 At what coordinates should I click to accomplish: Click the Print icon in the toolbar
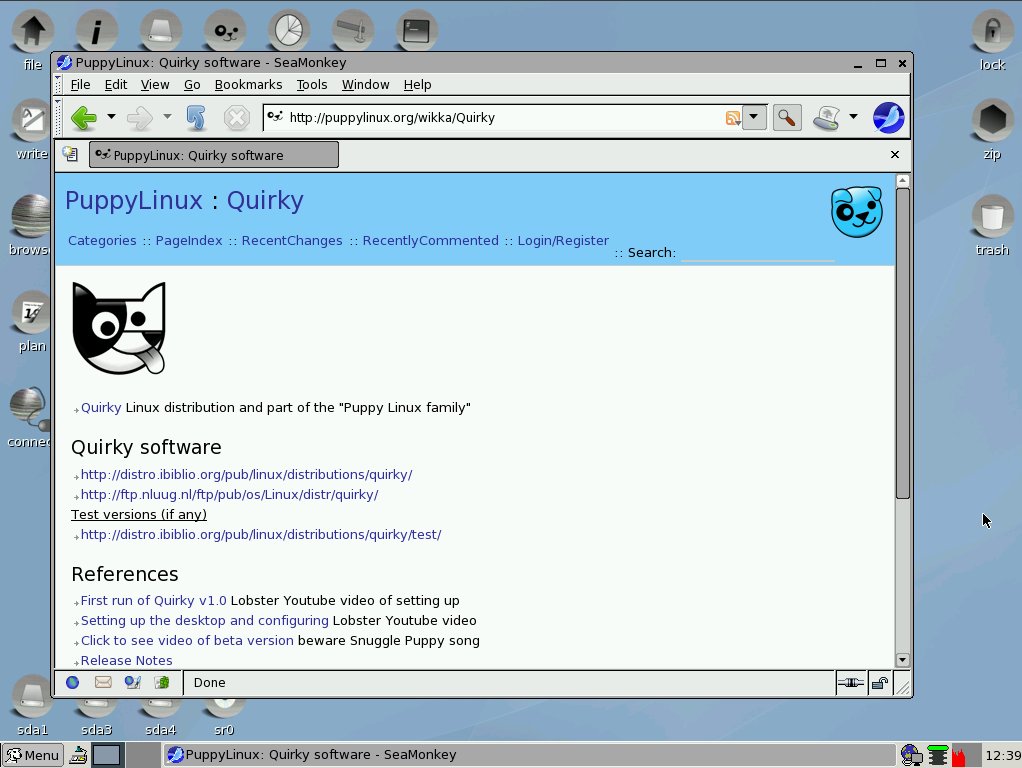pos(826,118)
